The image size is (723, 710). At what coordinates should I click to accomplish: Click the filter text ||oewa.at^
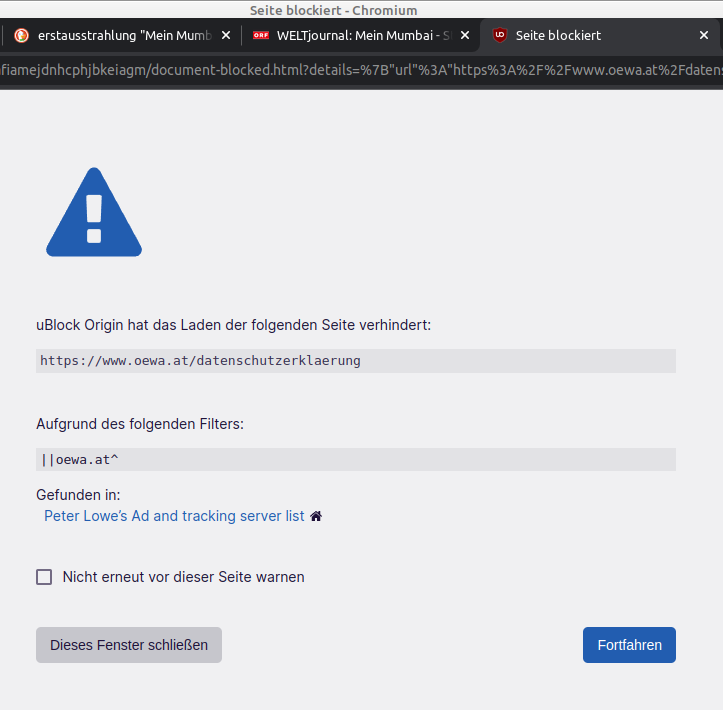[x=79, y=460]
